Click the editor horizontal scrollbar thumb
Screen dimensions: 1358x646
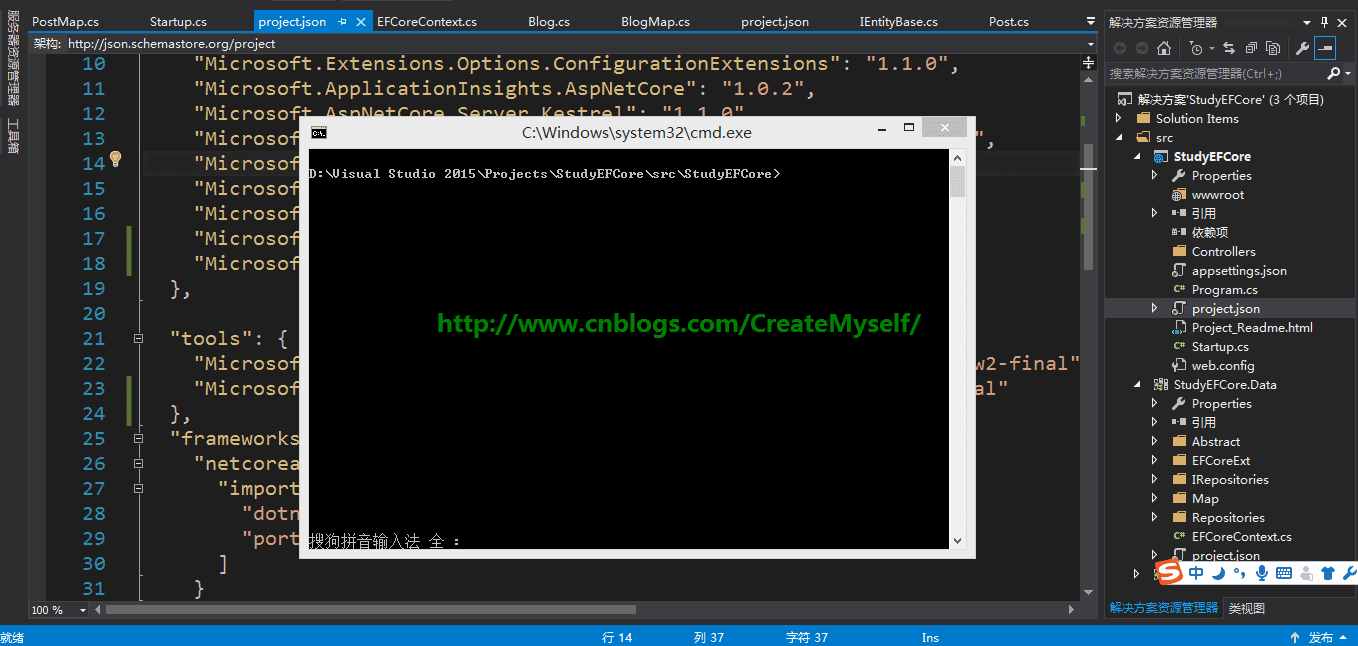[370, 609]
